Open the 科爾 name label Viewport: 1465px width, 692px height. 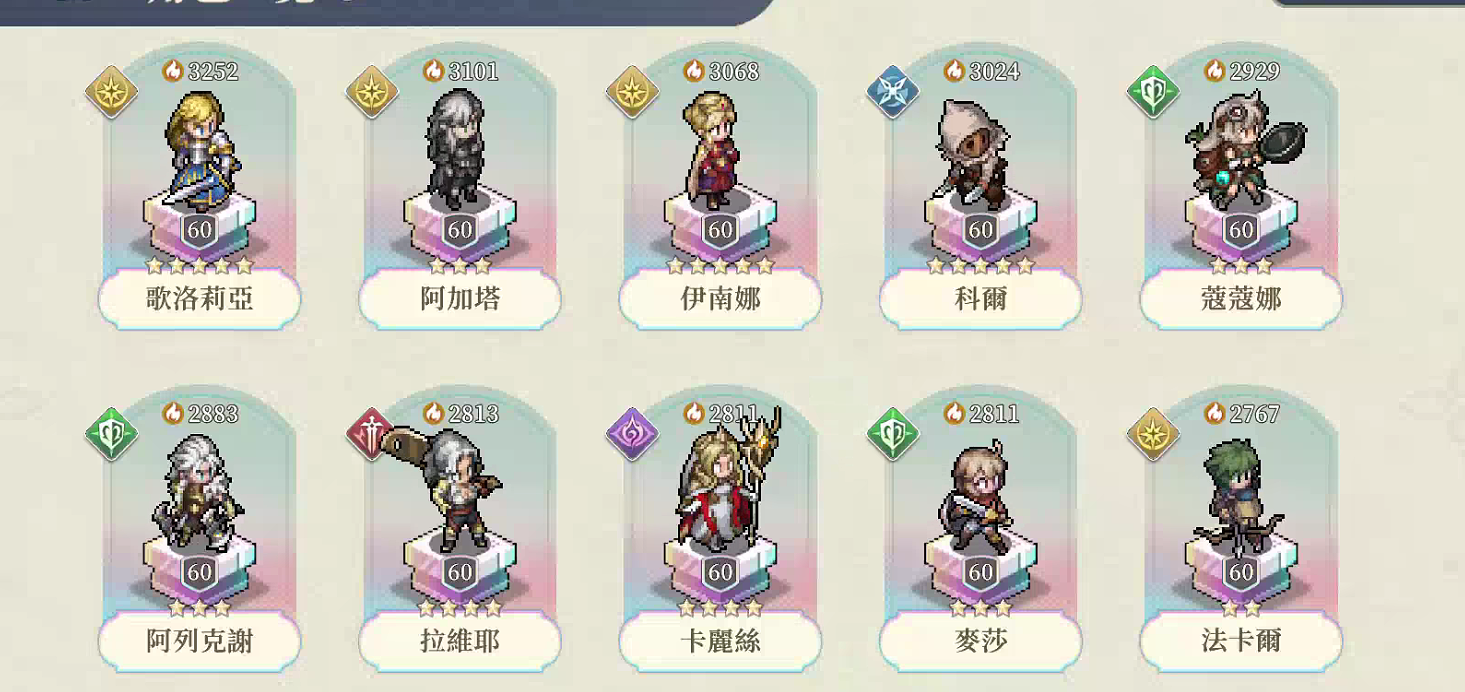pos(980,298)
